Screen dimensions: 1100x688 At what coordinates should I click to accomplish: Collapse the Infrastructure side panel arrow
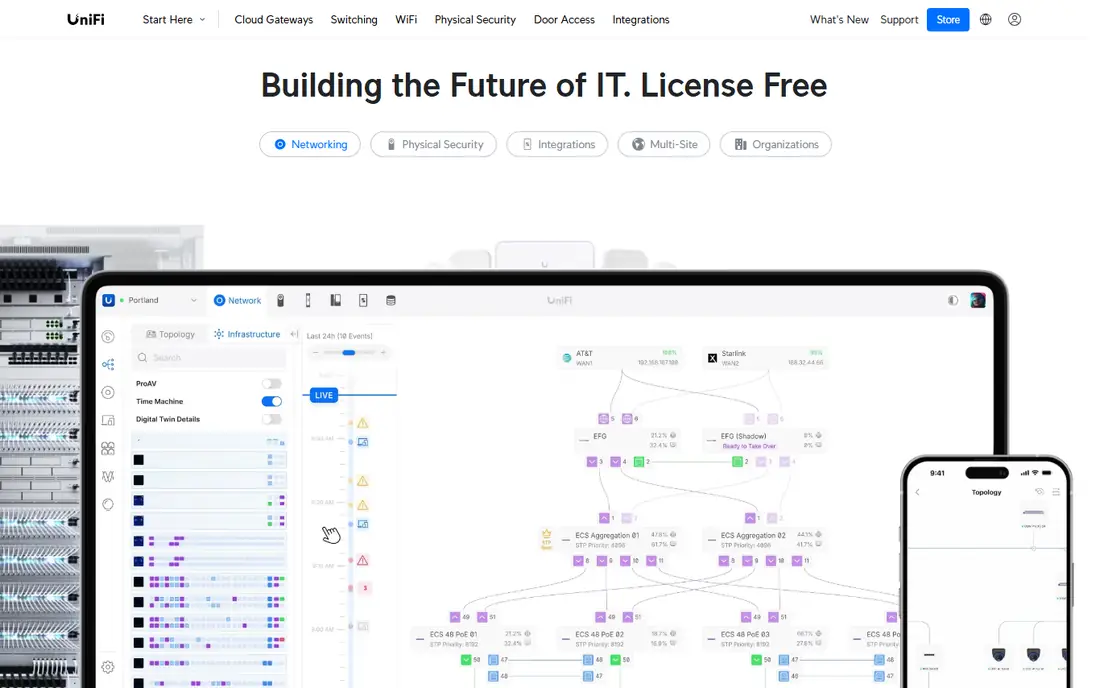294,335
